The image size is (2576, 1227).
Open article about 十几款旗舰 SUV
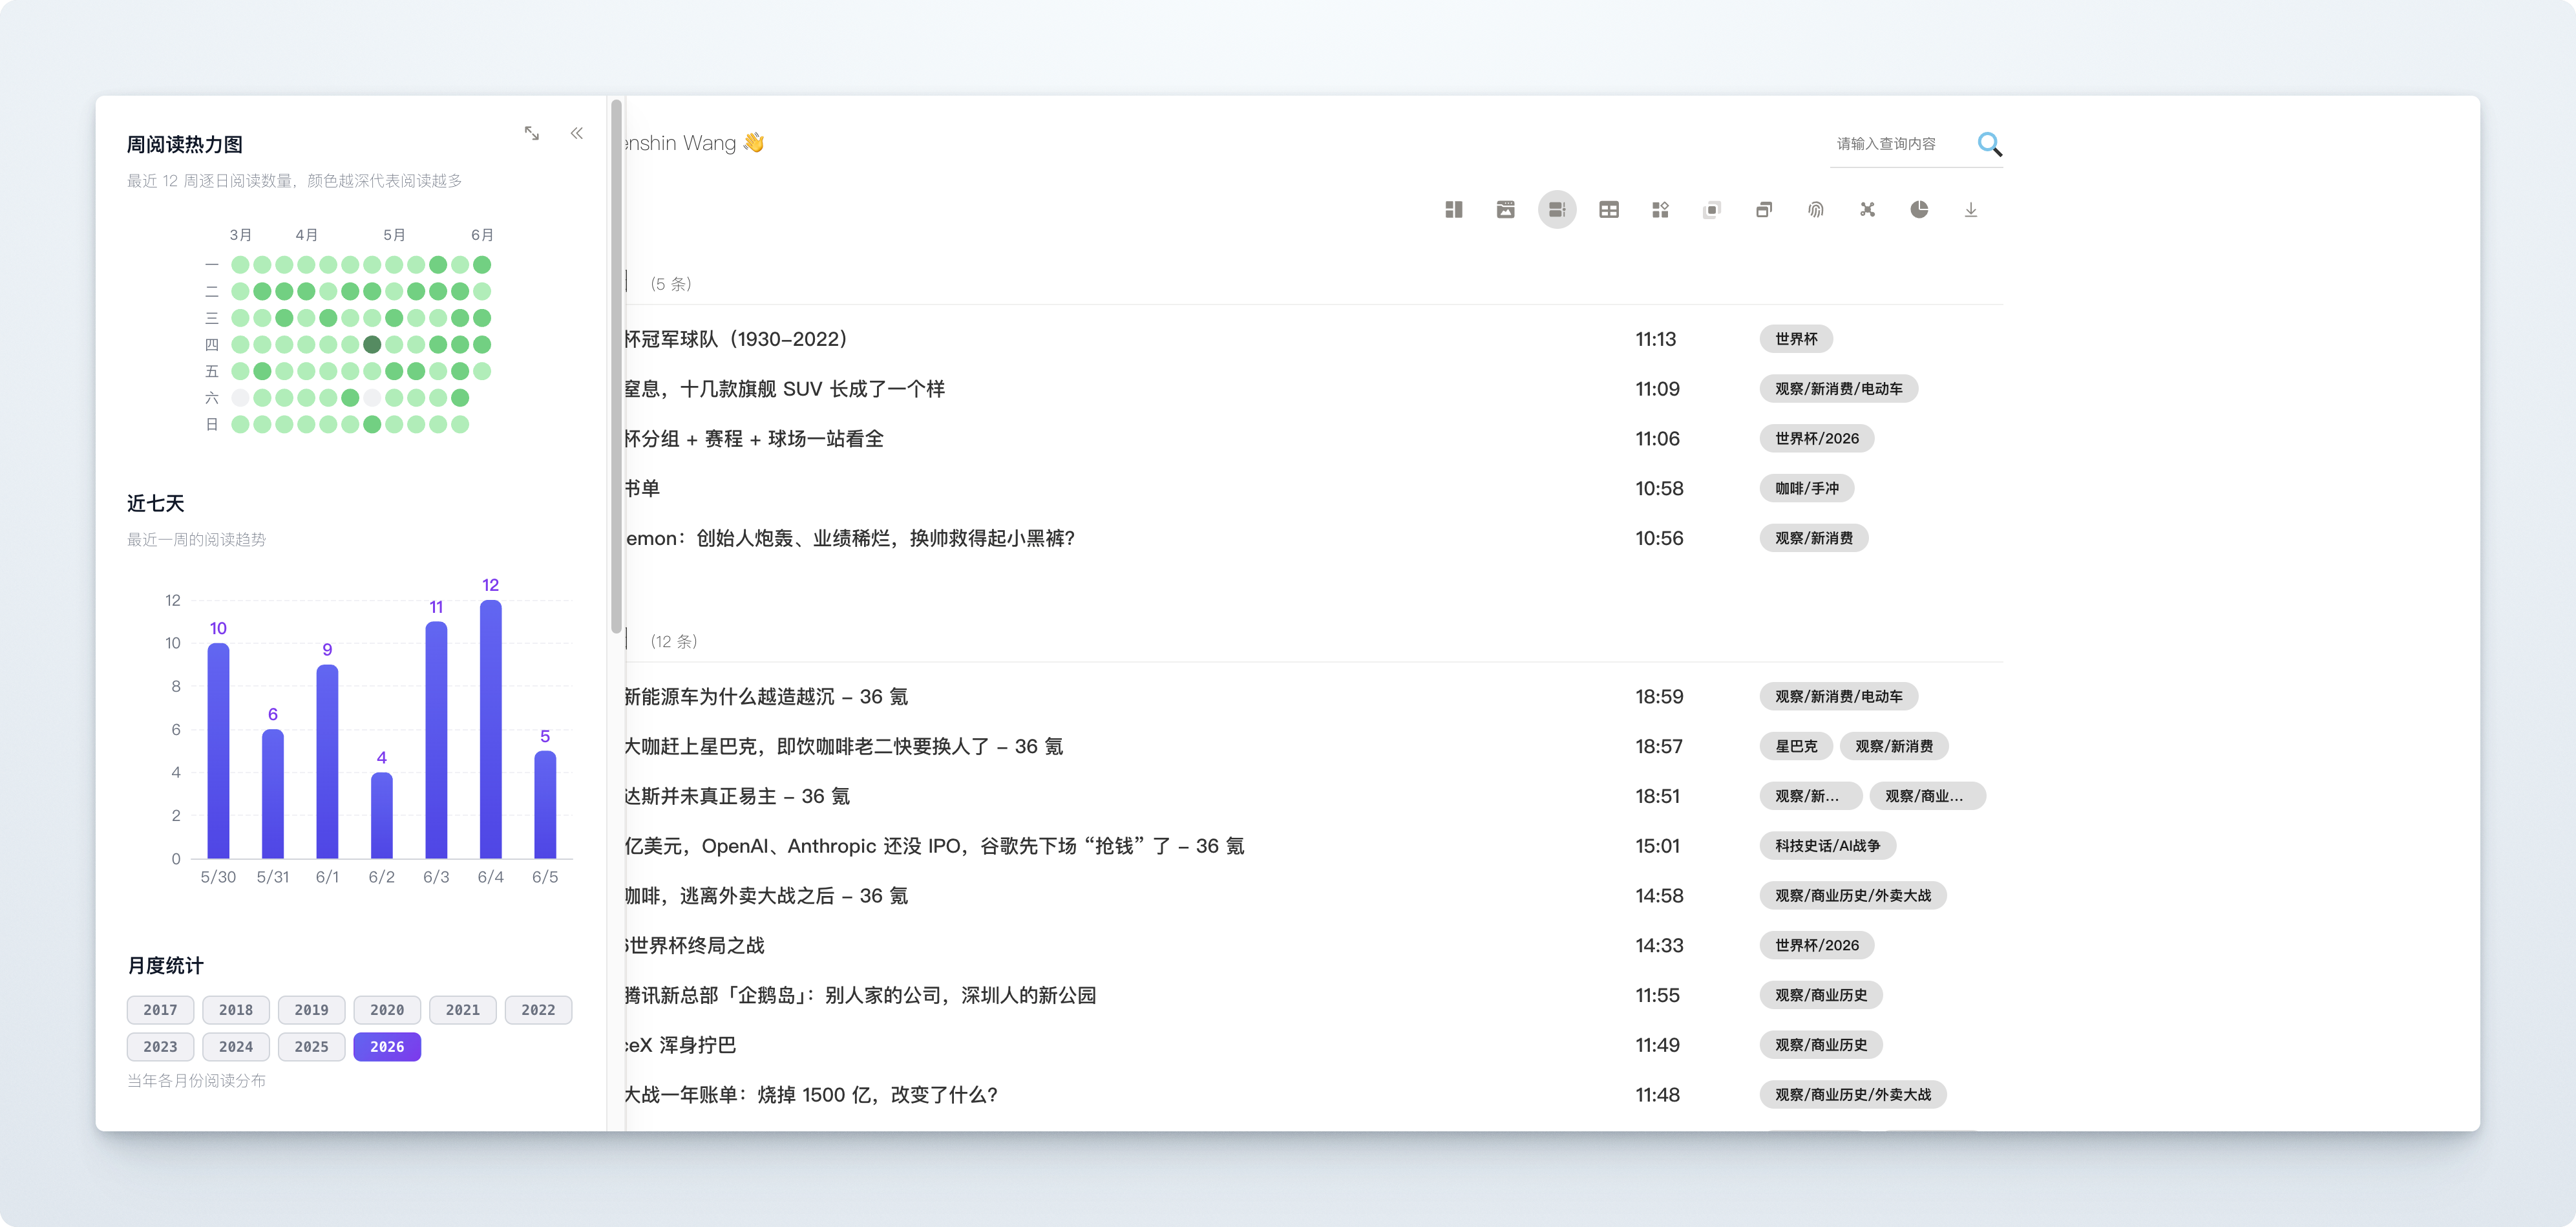click(x=785, y=389)
